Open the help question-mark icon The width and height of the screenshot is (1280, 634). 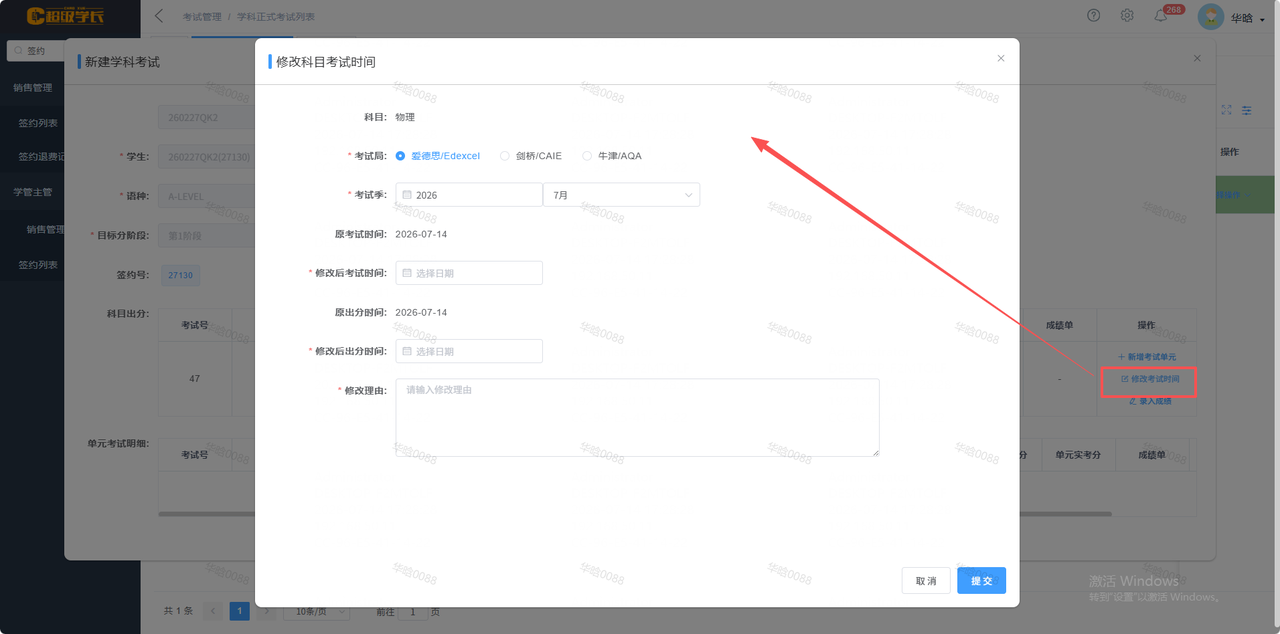point(1094,15)
